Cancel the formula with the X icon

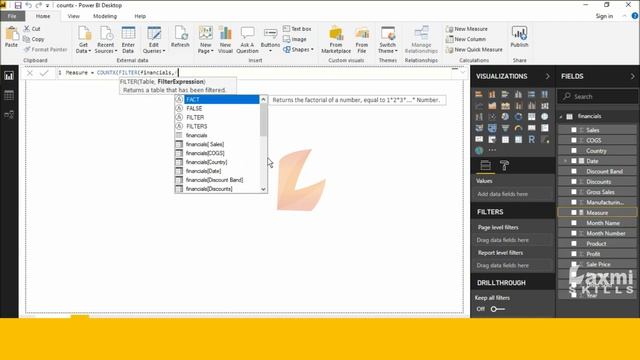(29, 73)
